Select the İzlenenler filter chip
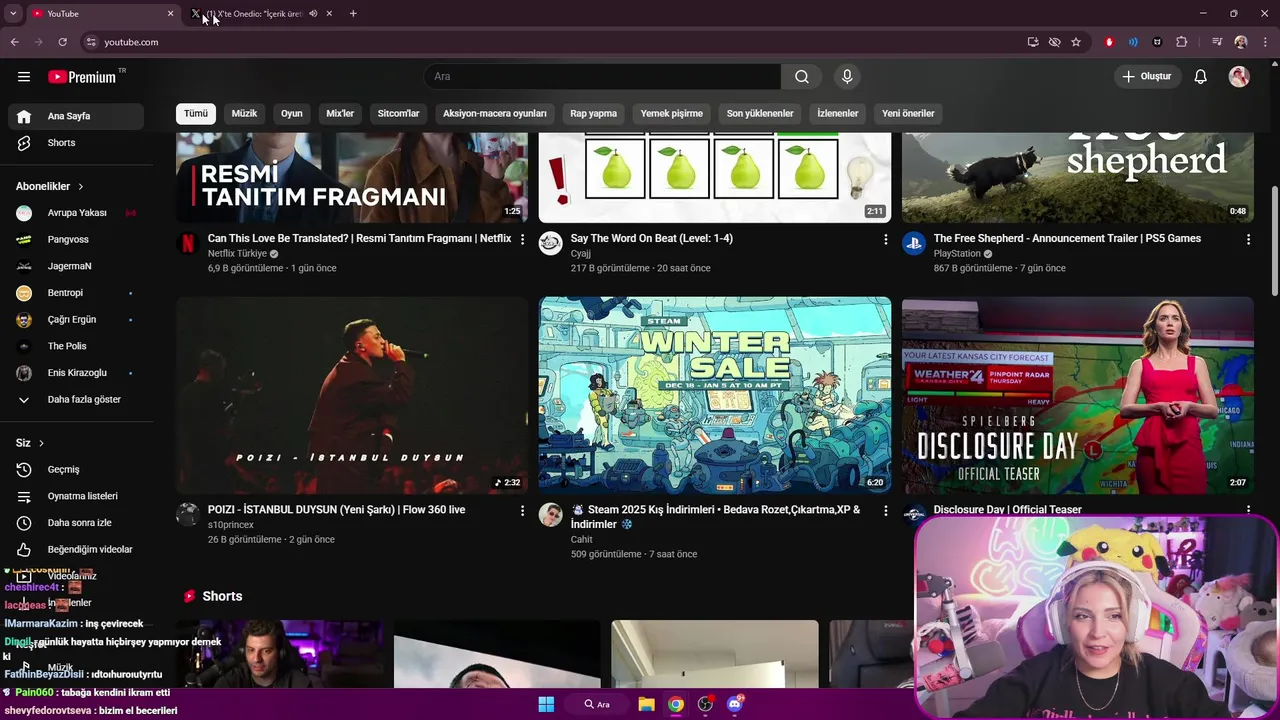 [838, 113]
